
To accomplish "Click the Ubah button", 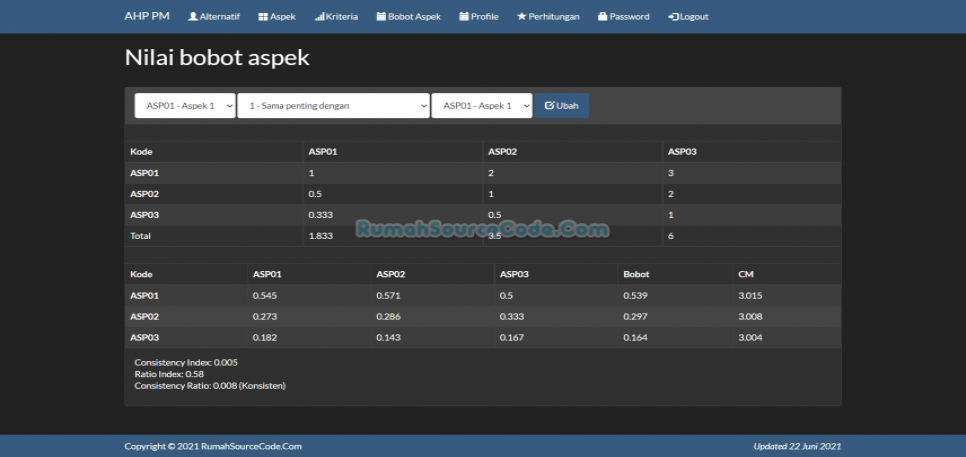I will tap(561, 106).
